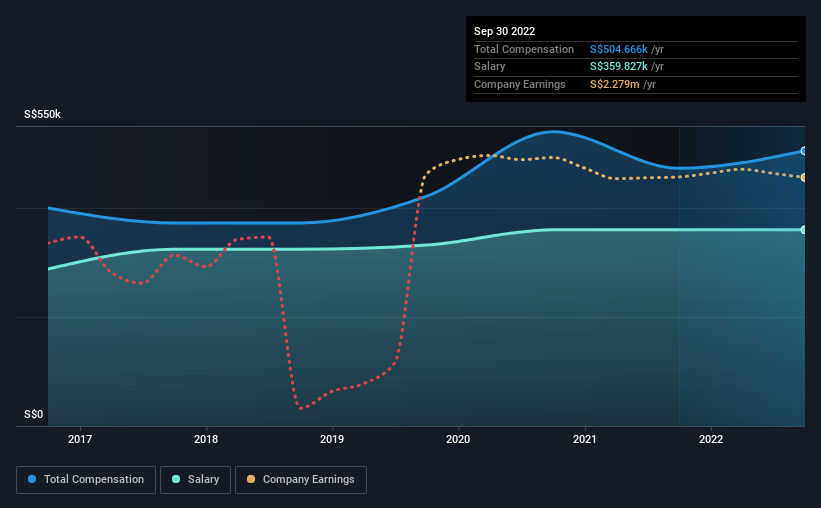Click the Sep 30 2022 tooltip date
The image size is (821, 508).
pyautogui.click(x=505, y=31)
